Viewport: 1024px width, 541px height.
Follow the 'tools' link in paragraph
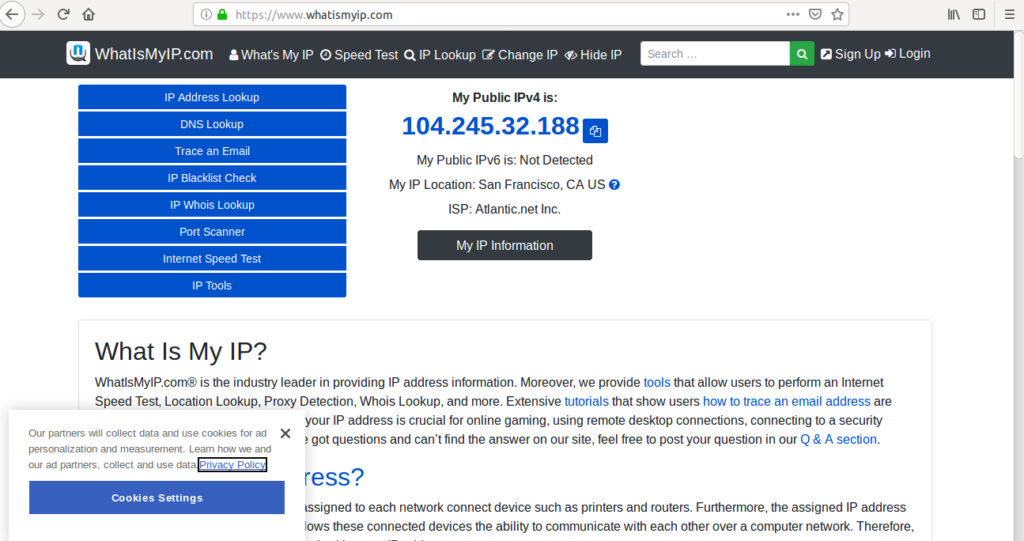(657, 382)
